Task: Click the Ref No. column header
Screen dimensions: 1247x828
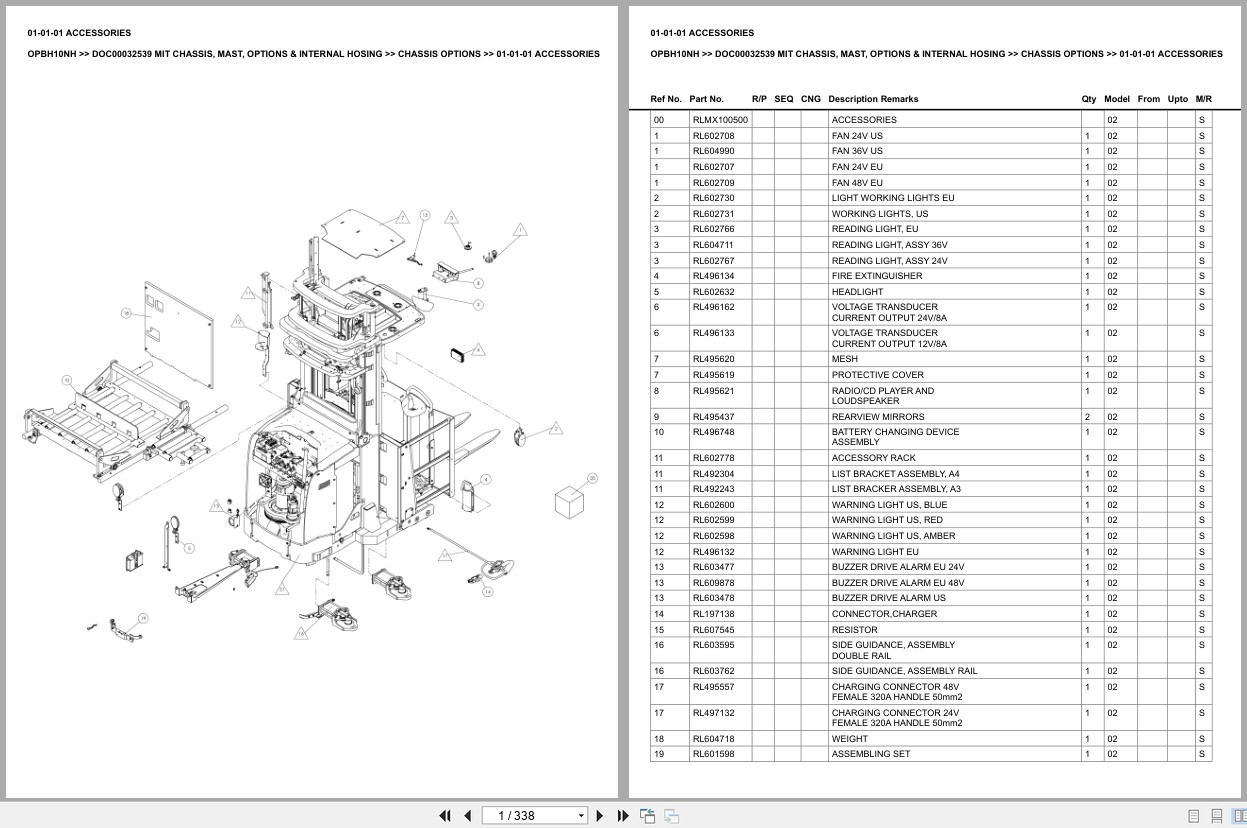Action: click(666, 99)
